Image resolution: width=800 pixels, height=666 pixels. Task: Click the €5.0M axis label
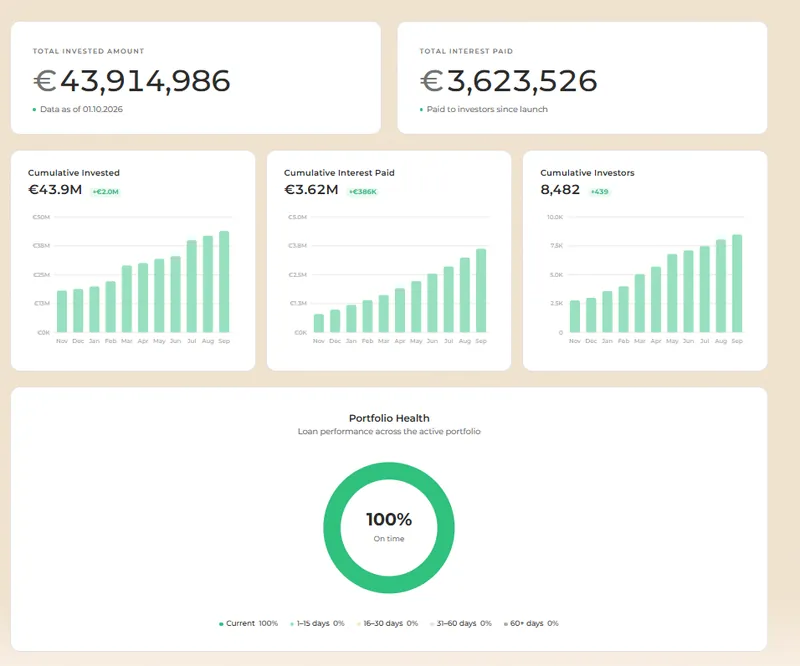pos(297,217)
